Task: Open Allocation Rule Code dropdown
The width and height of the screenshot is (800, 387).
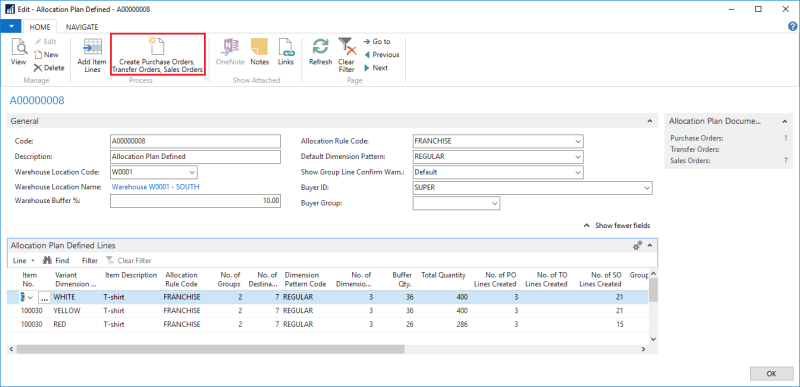Action: (578, 141)
